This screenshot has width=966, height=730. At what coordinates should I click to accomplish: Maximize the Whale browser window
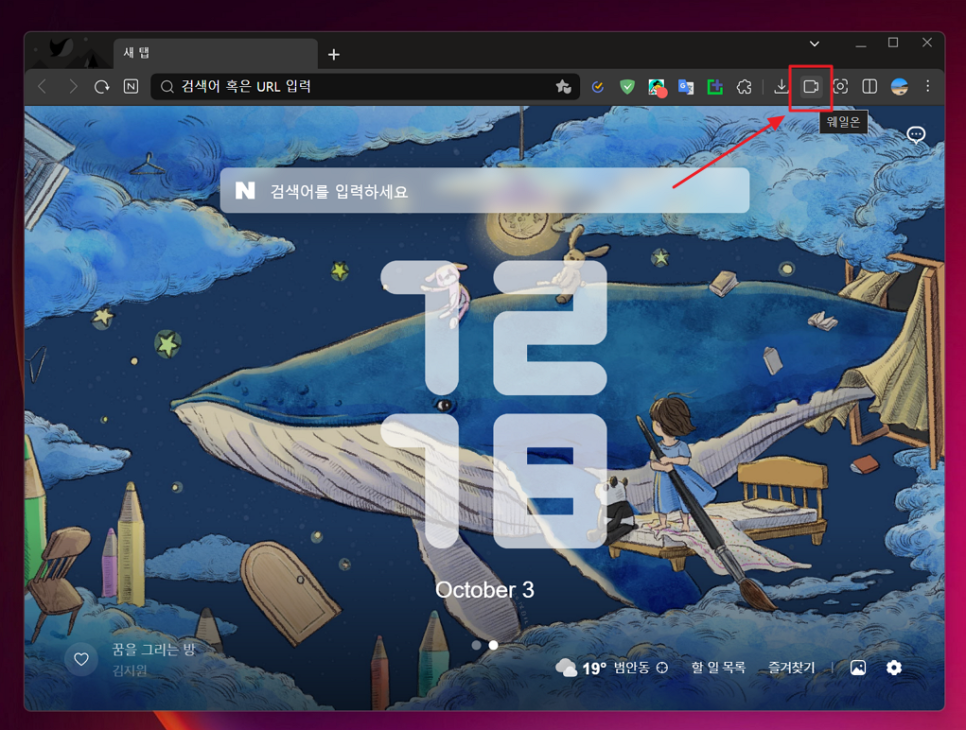pos(893,43)
